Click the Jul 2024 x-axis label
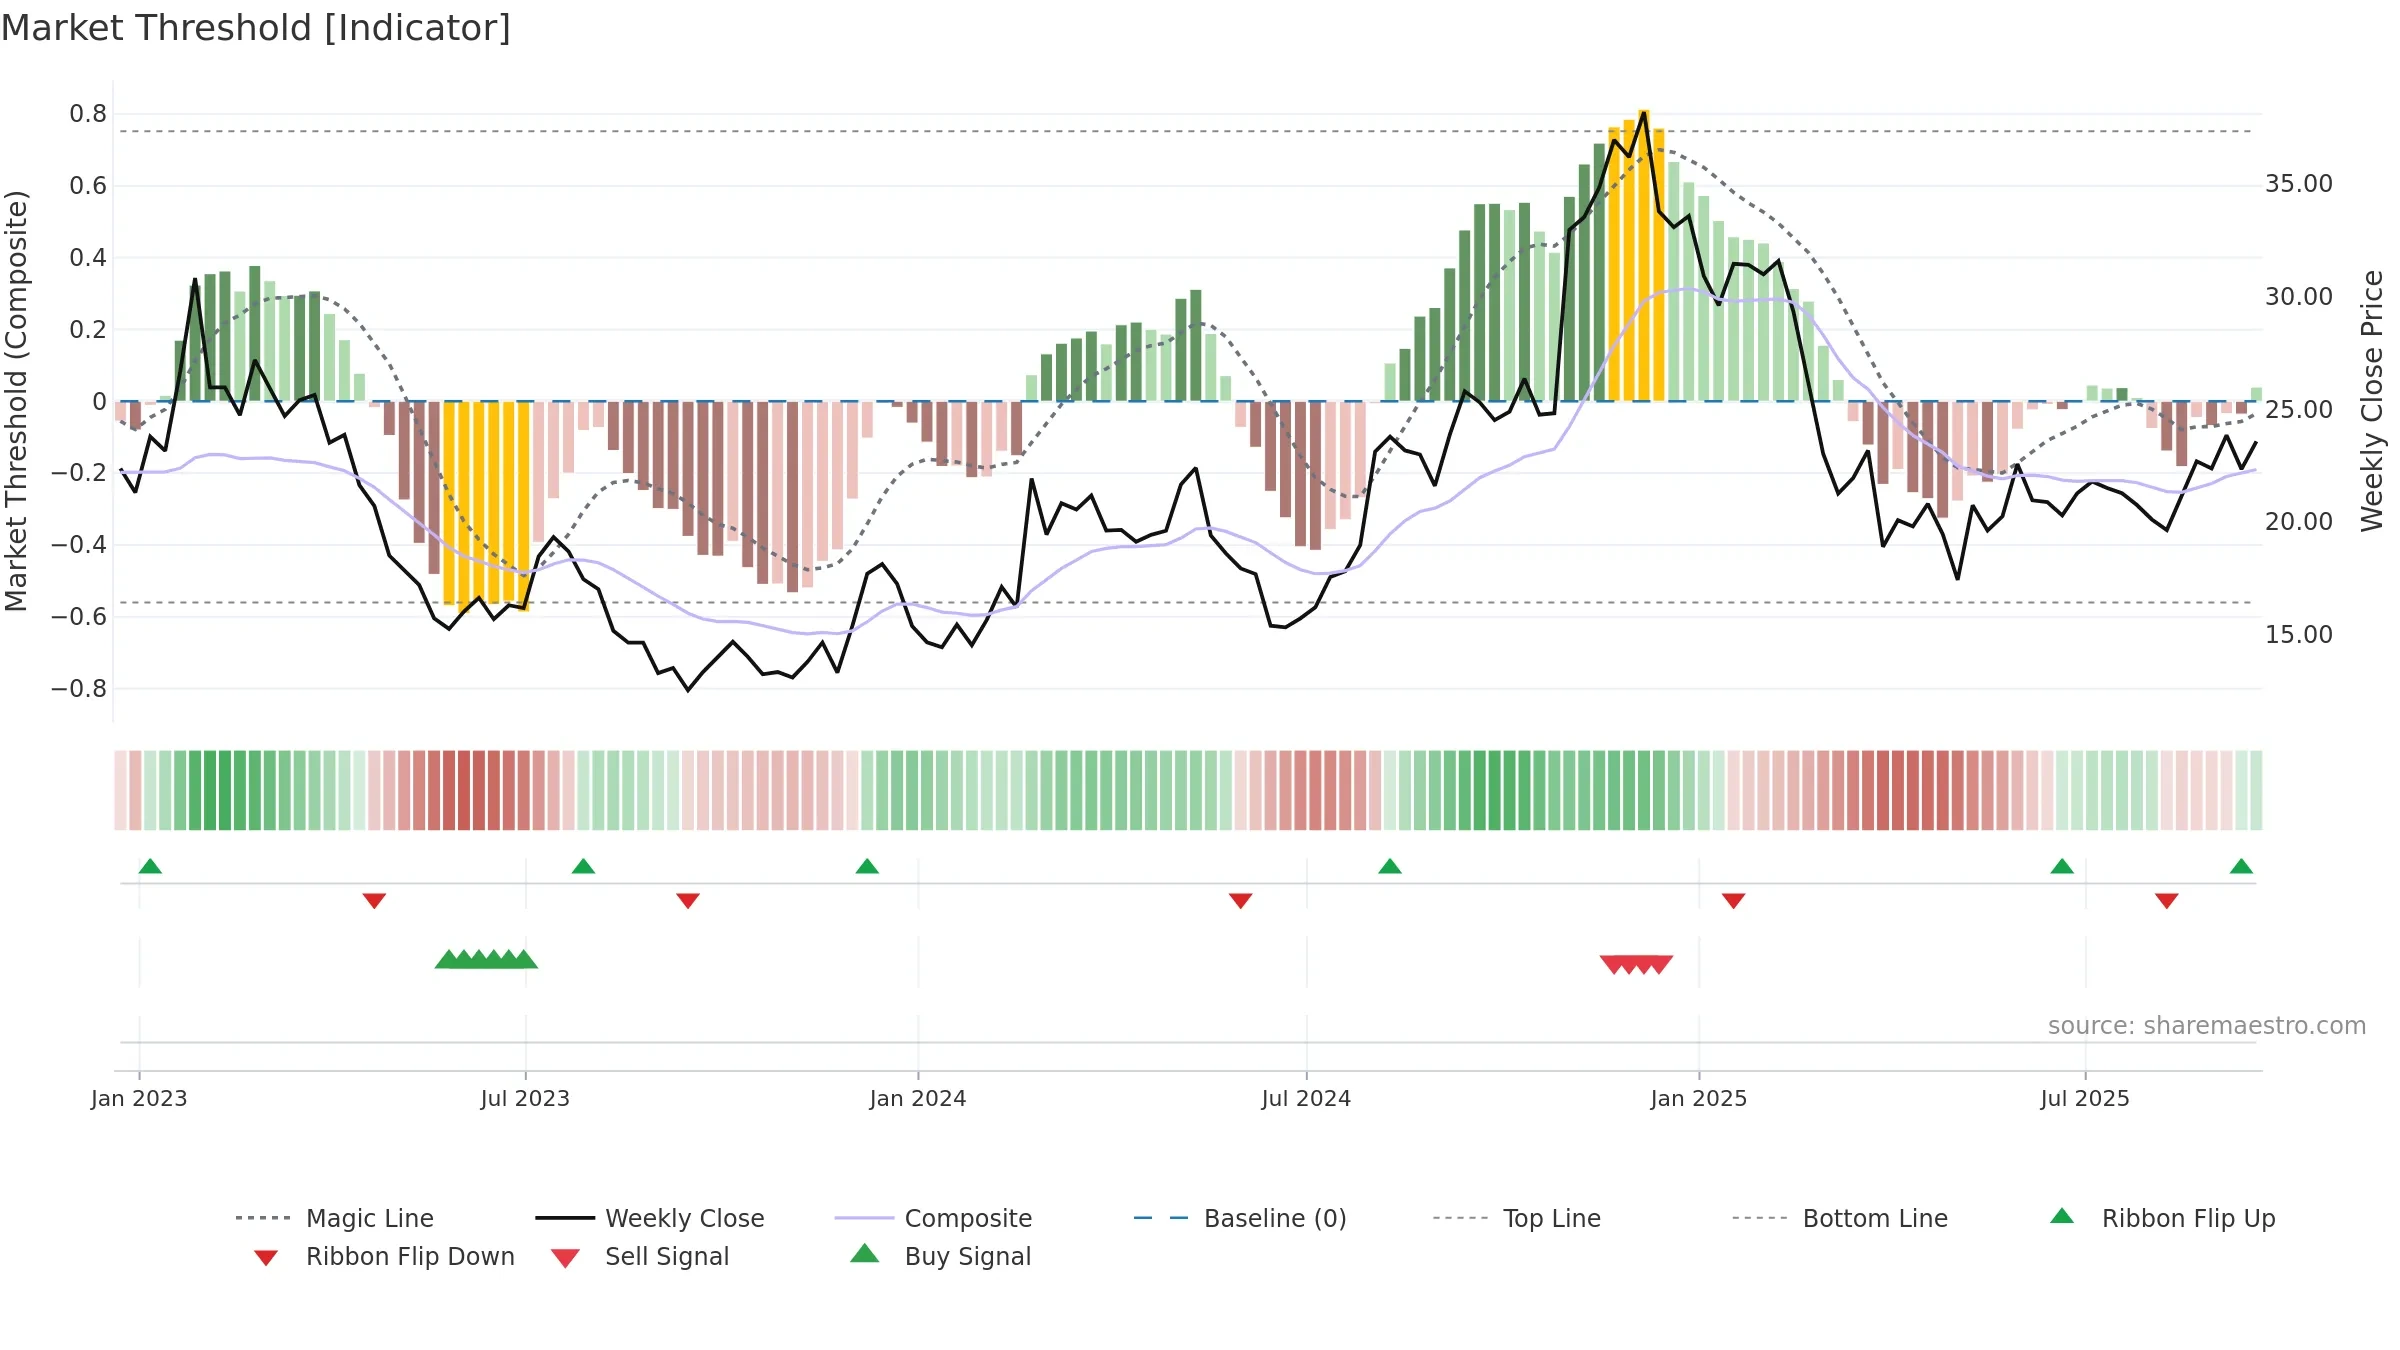This screenshot has height=1350, width=2400. pos(1306,1098)
